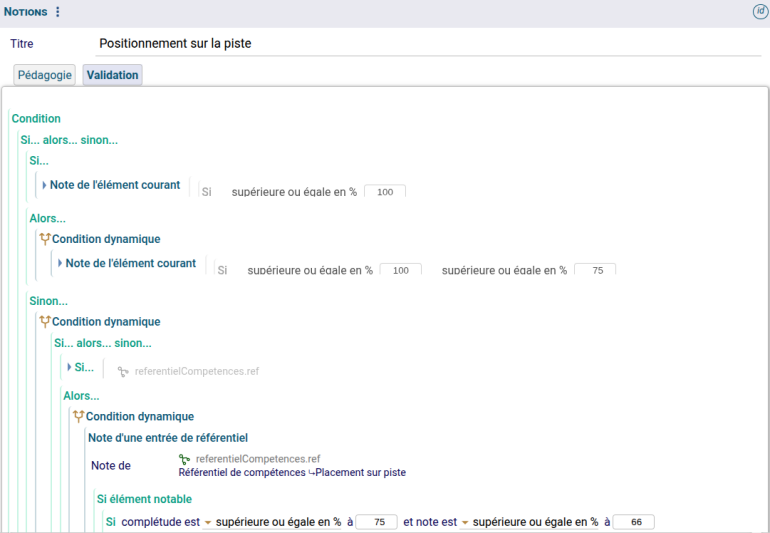Click the nested Alors... label
The height and width of the screenshot is (533, 770).
point(81,395)
